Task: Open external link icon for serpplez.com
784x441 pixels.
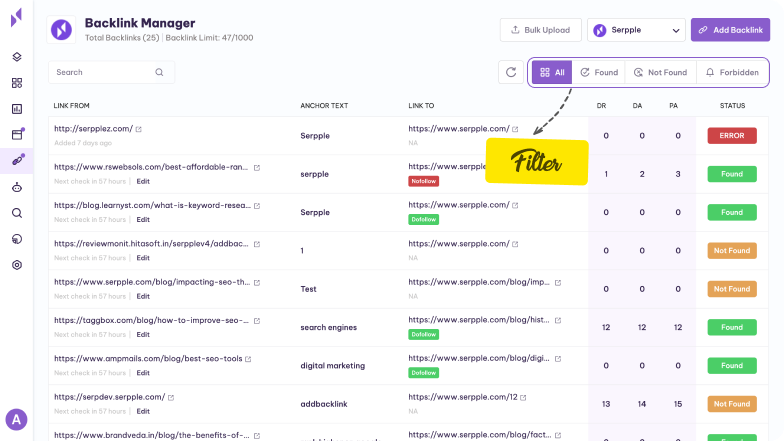Action: [x=138, y=129]
